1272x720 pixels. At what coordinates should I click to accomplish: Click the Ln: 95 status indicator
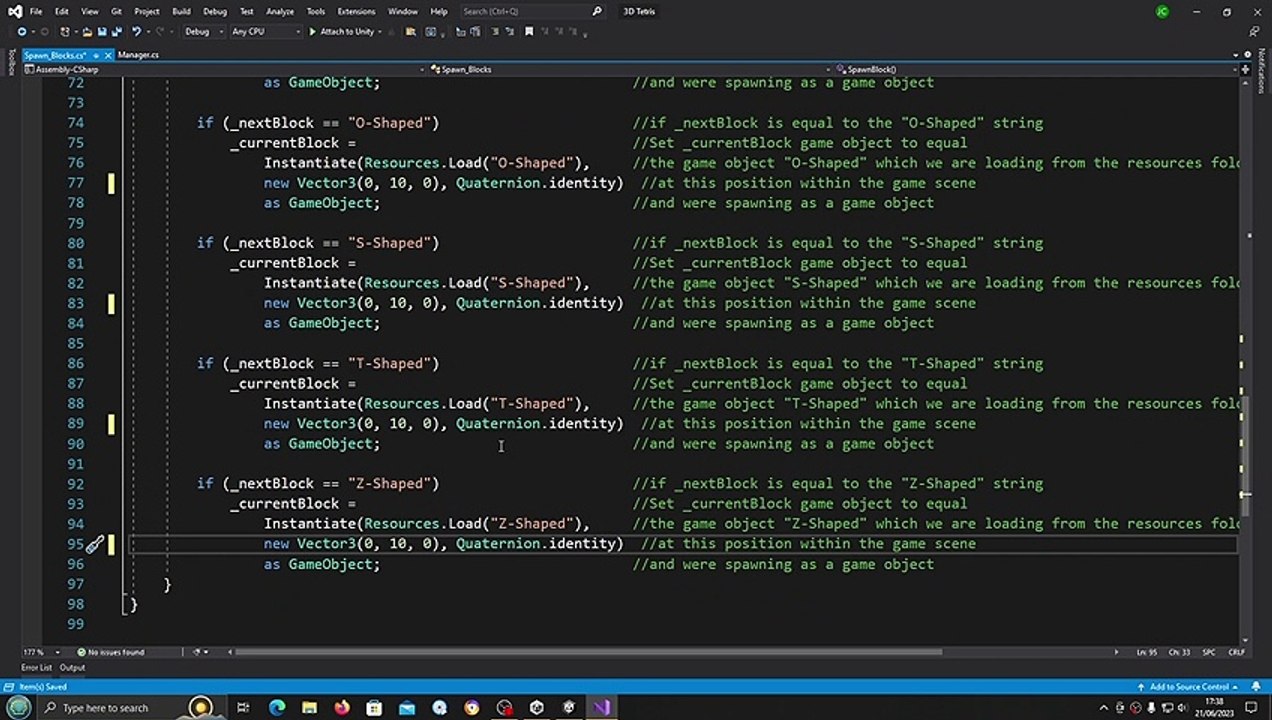1147,652
